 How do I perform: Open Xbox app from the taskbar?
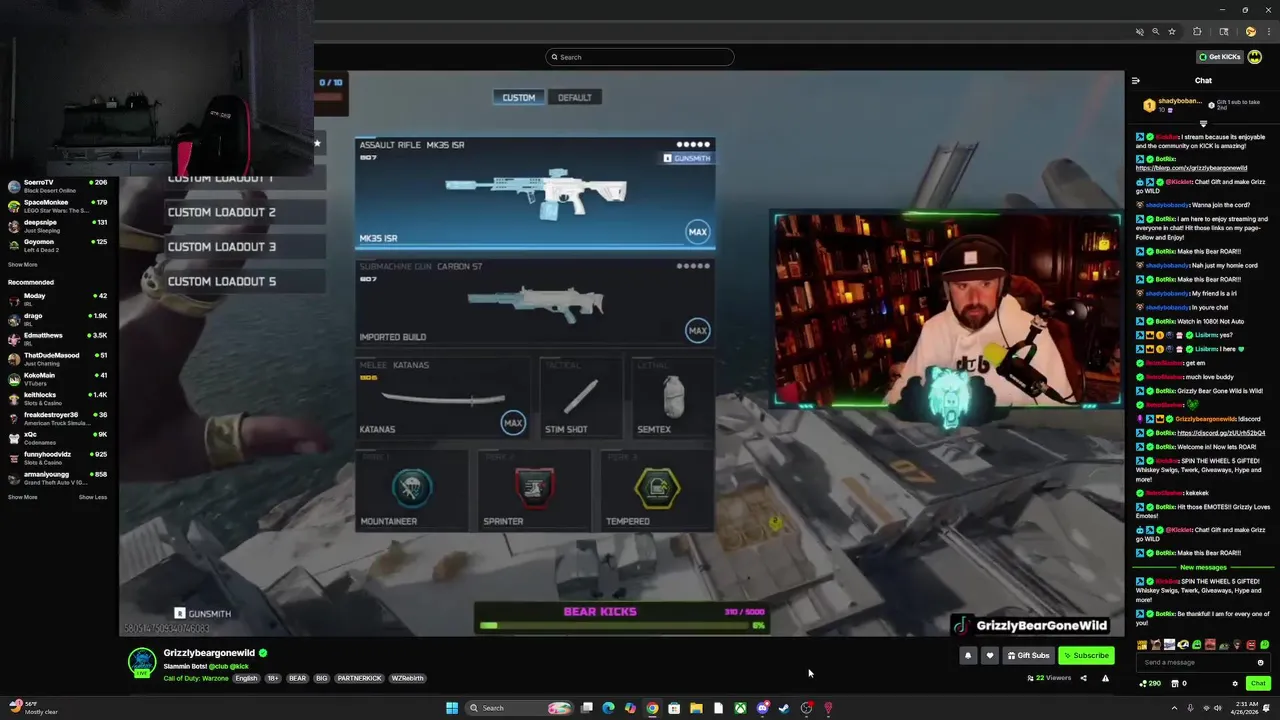[x=740, y=708]
